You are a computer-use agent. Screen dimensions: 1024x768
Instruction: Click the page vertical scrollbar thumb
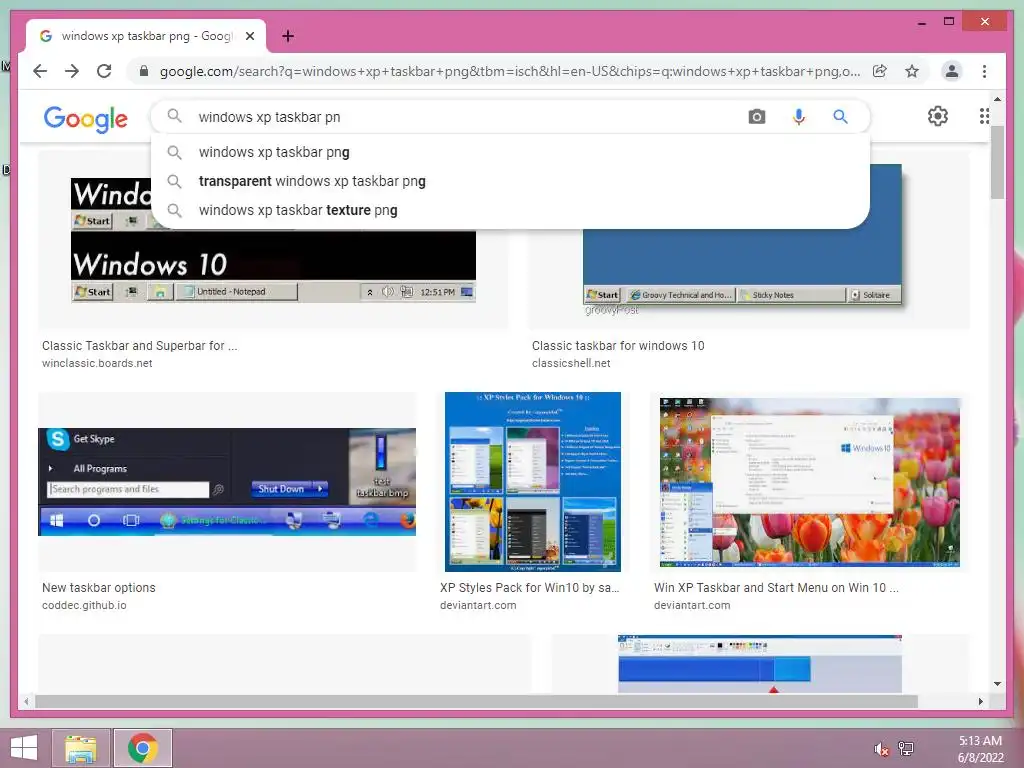[x=997, y=163]
